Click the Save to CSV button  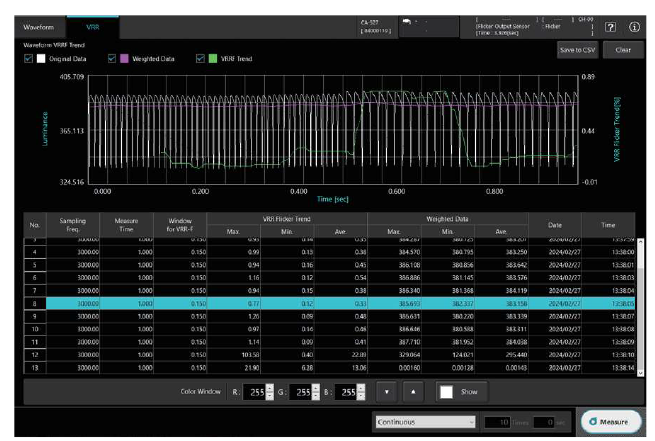pyautogui.click(x=577, y=50)
